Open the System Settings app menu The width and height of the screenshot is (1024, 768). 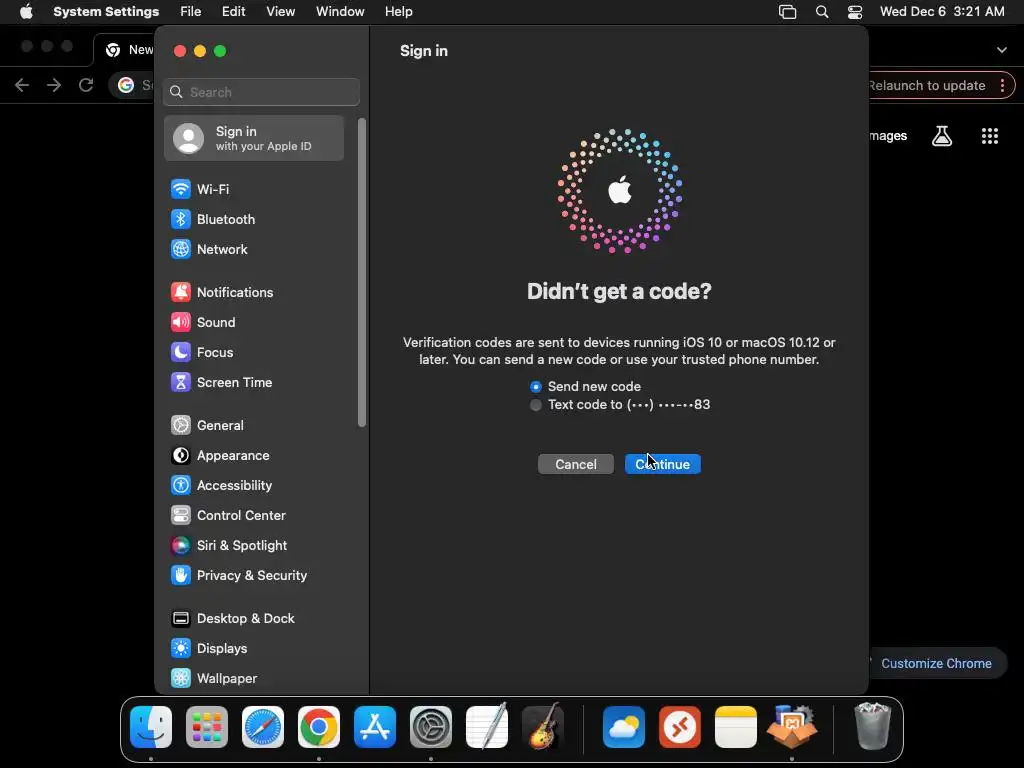(x=106, y=12)
